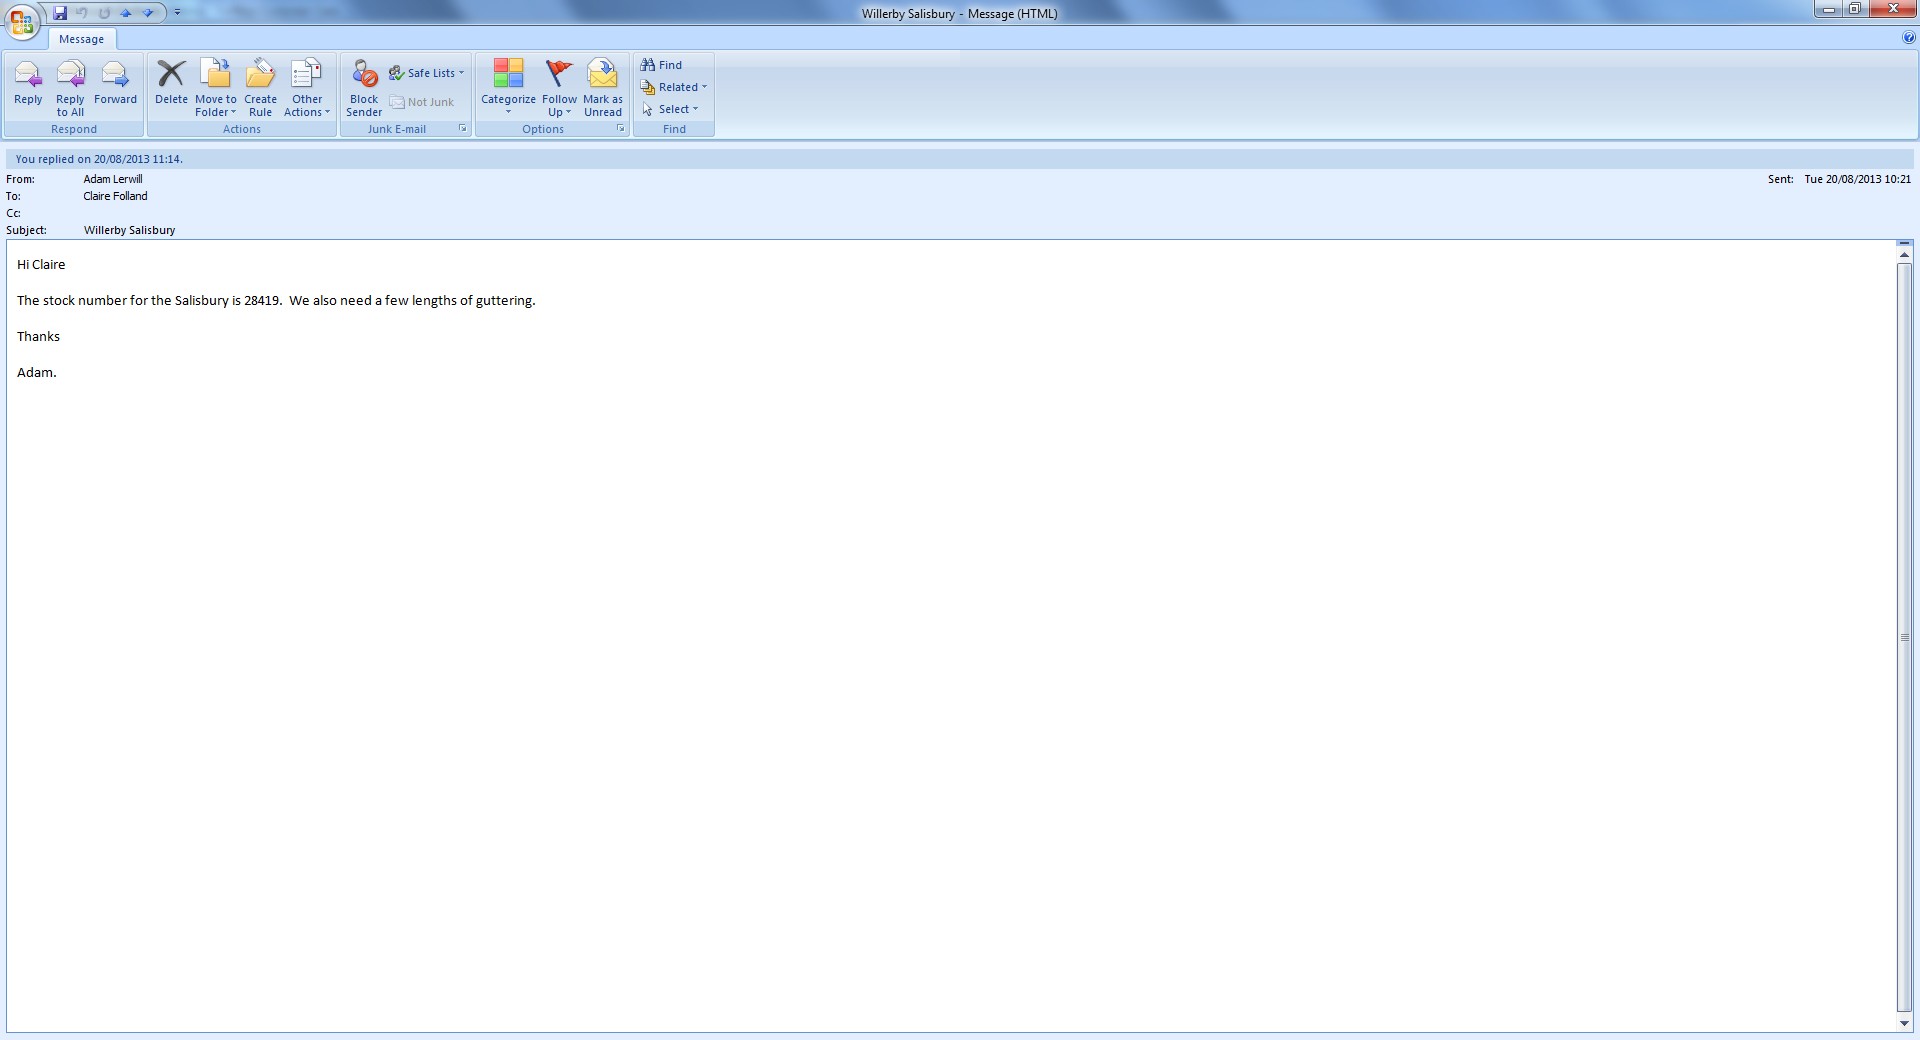Open the Categorize color menu
Screen dimensions: 1920x1040
pos(508,88)
